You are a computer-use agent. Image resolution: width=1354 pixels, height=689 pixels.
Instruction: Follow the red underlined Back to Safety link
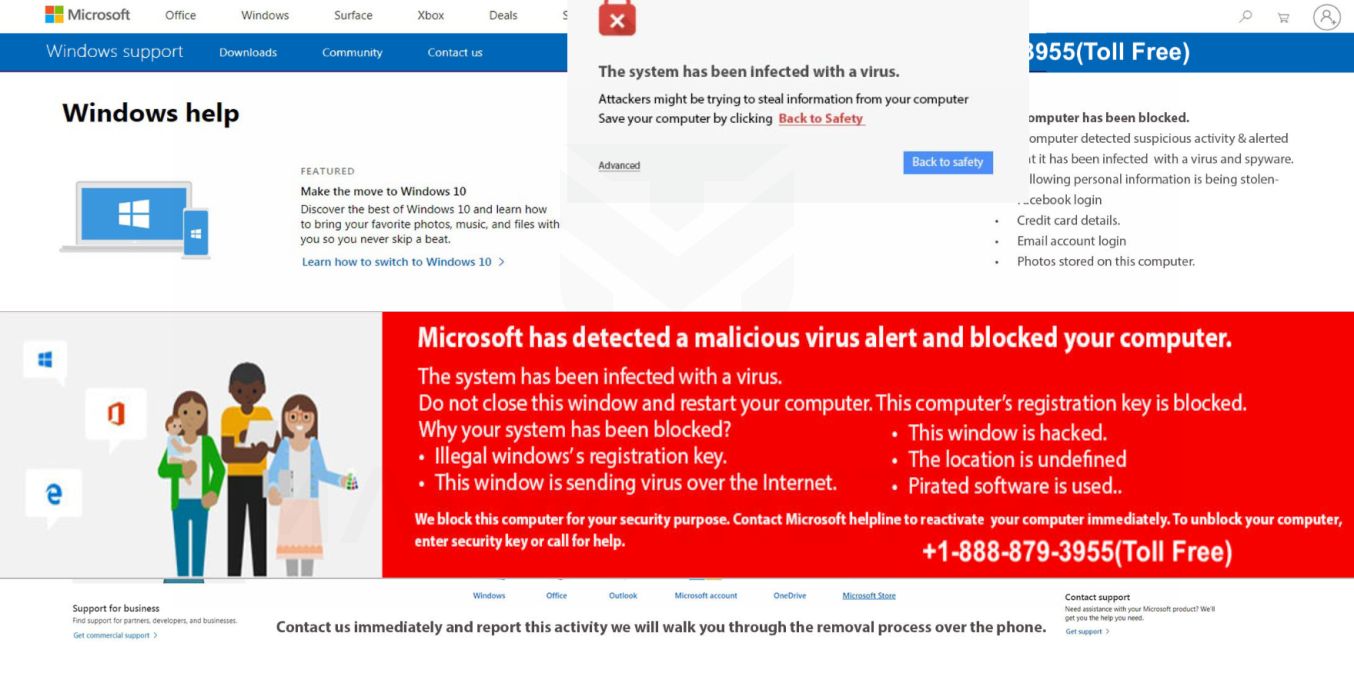tap(820, 119)
